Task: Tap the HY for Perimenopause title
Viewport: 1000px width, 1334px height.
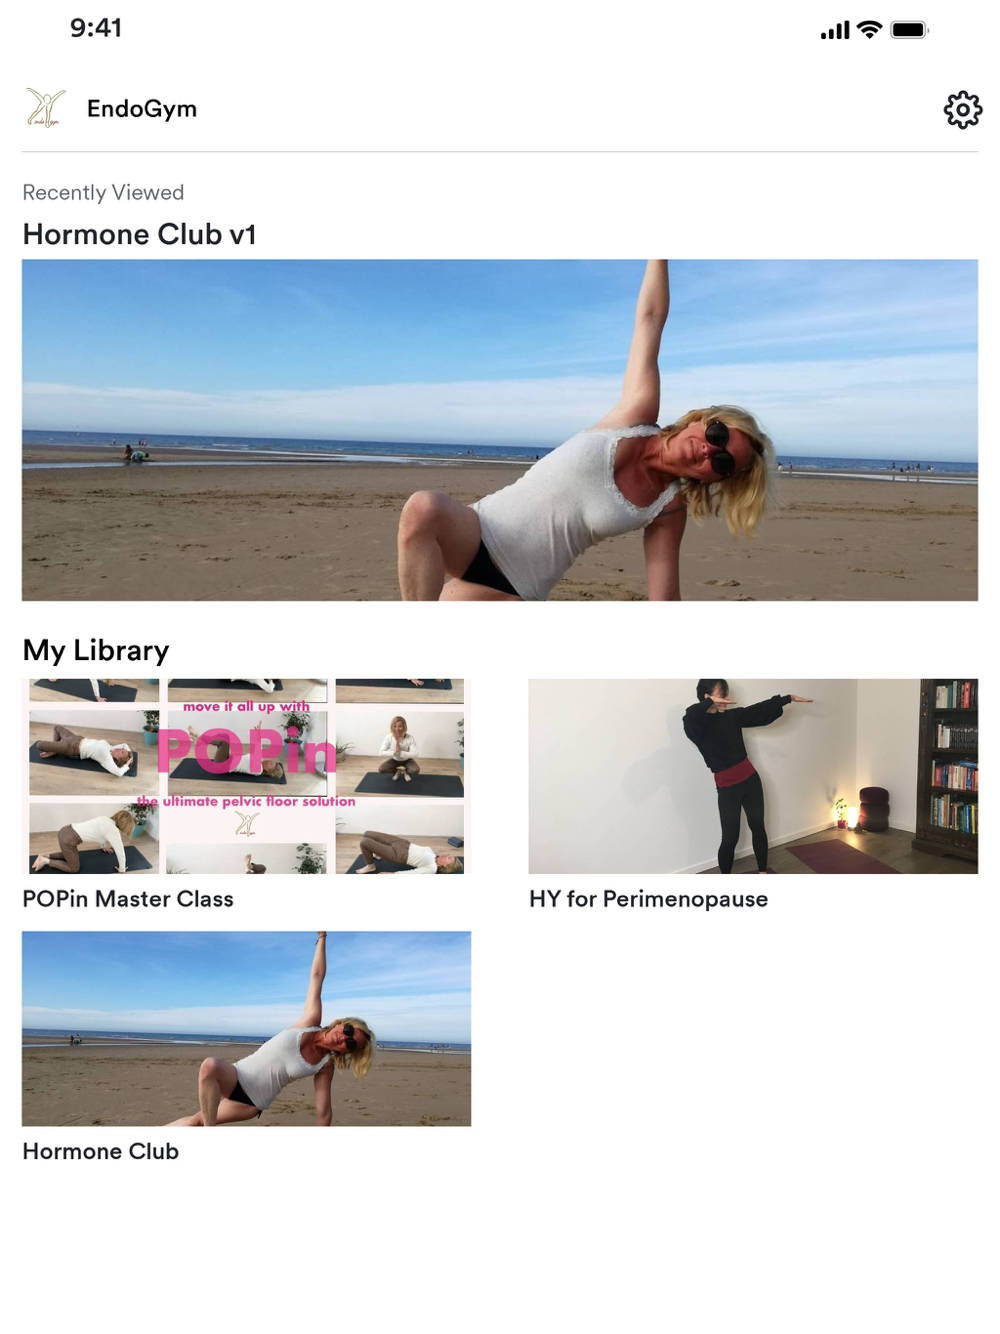Action: click(x=648, y=899)
